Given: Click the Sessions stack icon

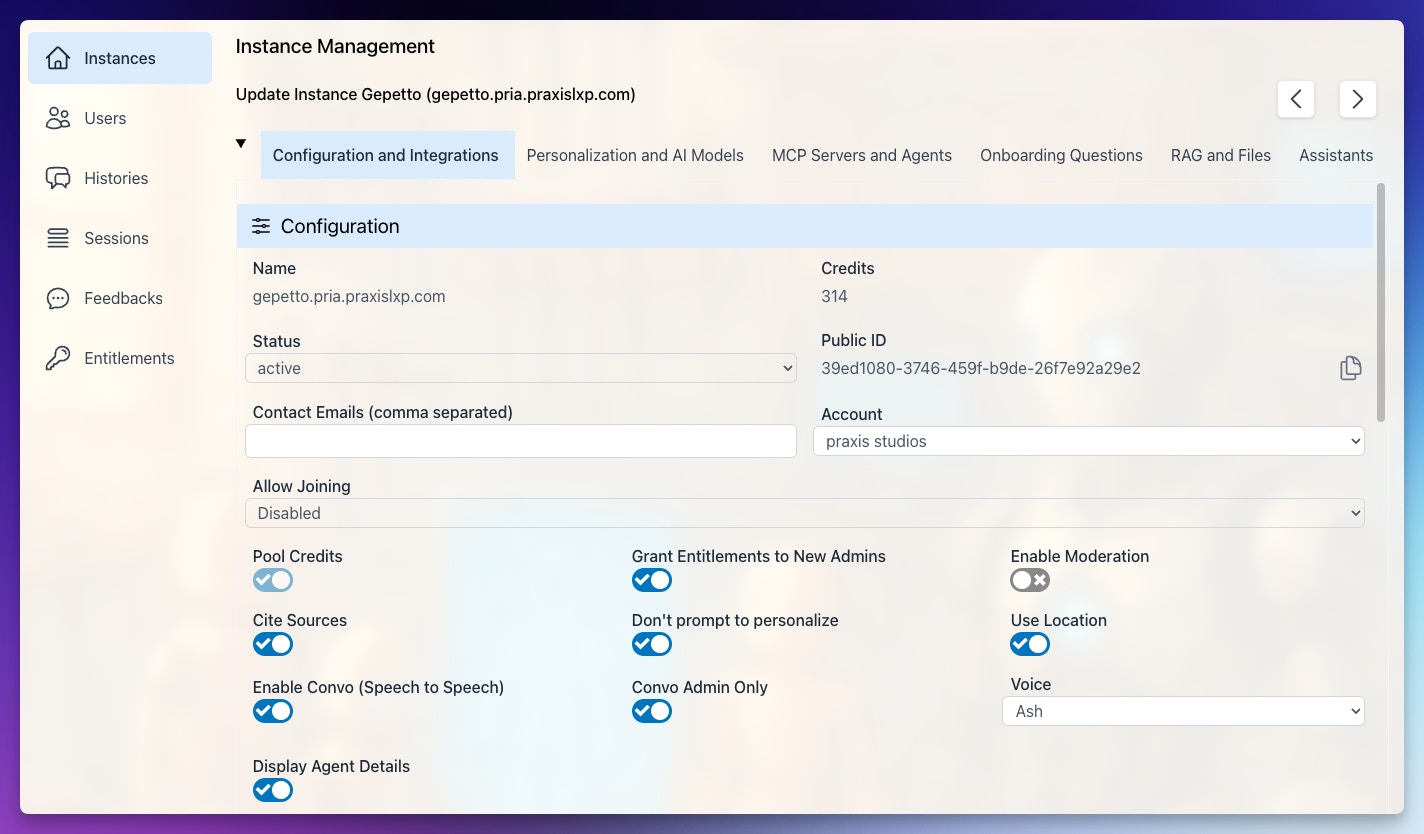Looking at the screenshot, I should tap(59, 238).
